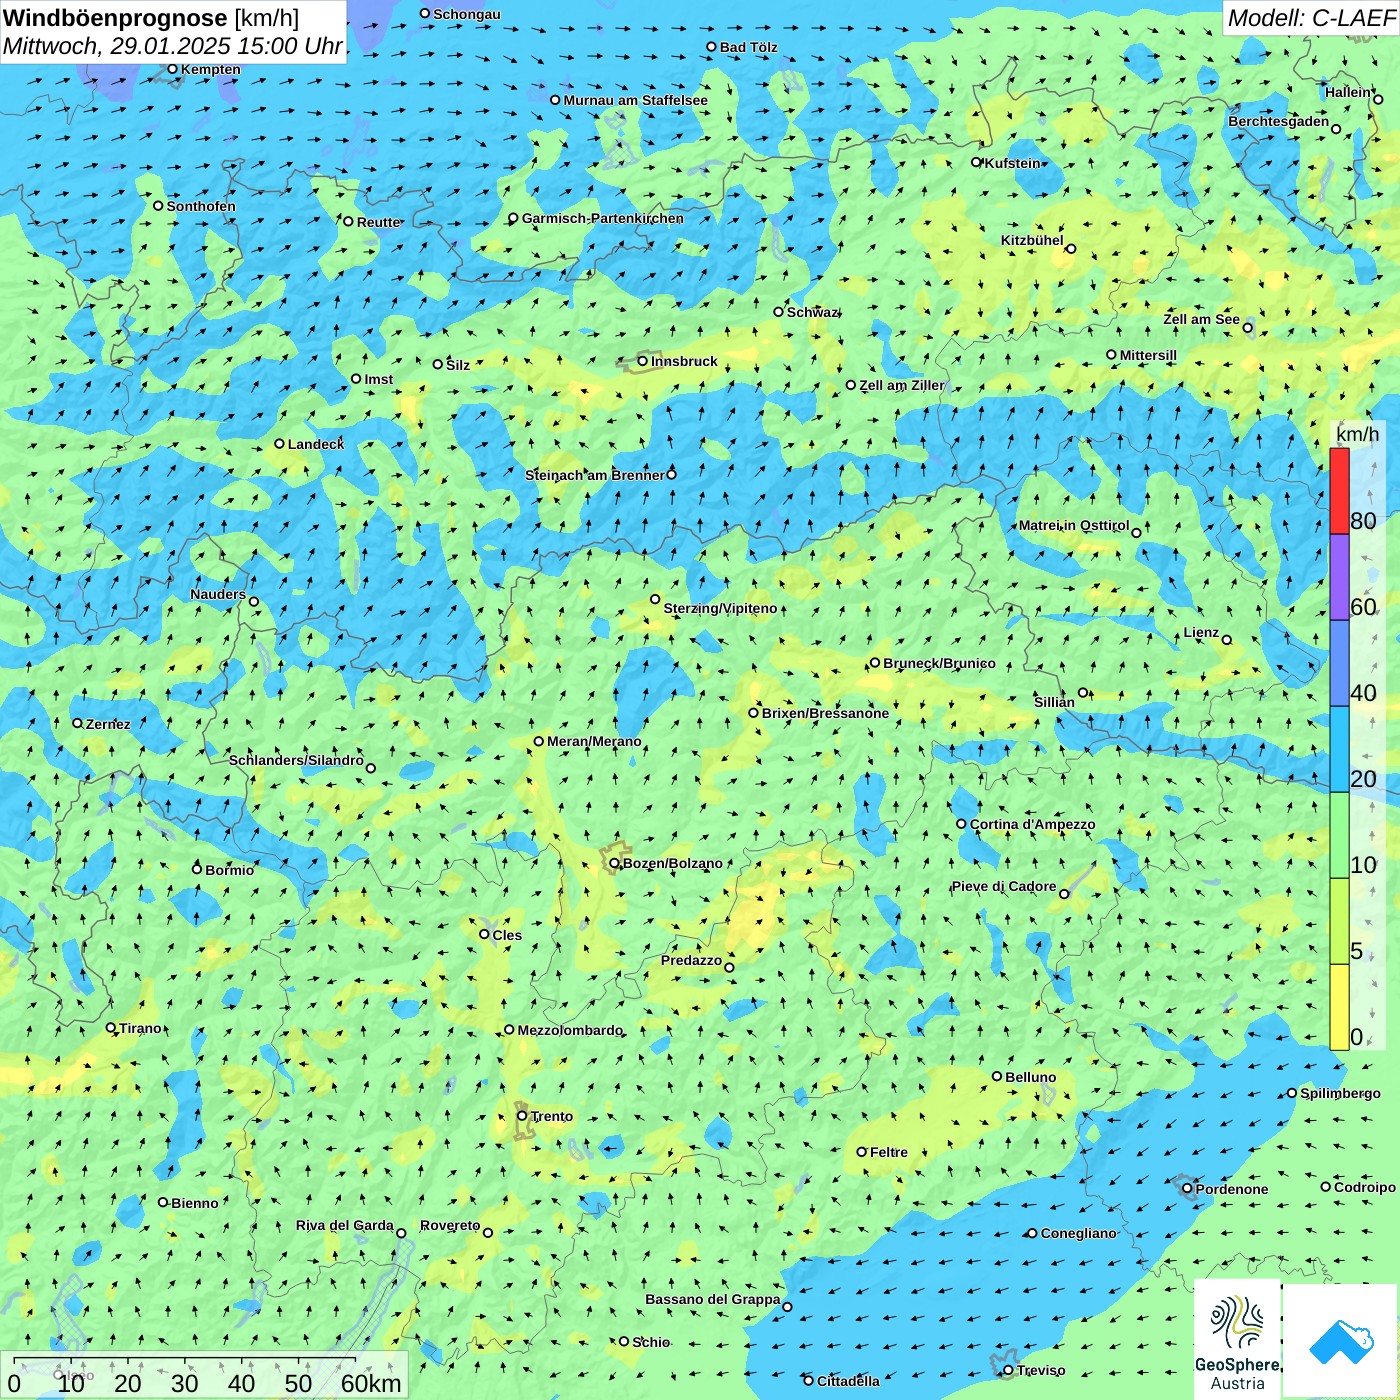Click the Sillian town label
The width and height of the screenshot is (1400, 1400).
point(1054,702)
